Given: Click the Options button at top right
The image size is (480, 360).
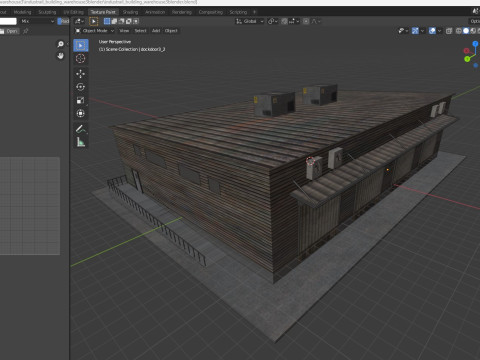Looking at the screenshot, I should tap(475, 21).
